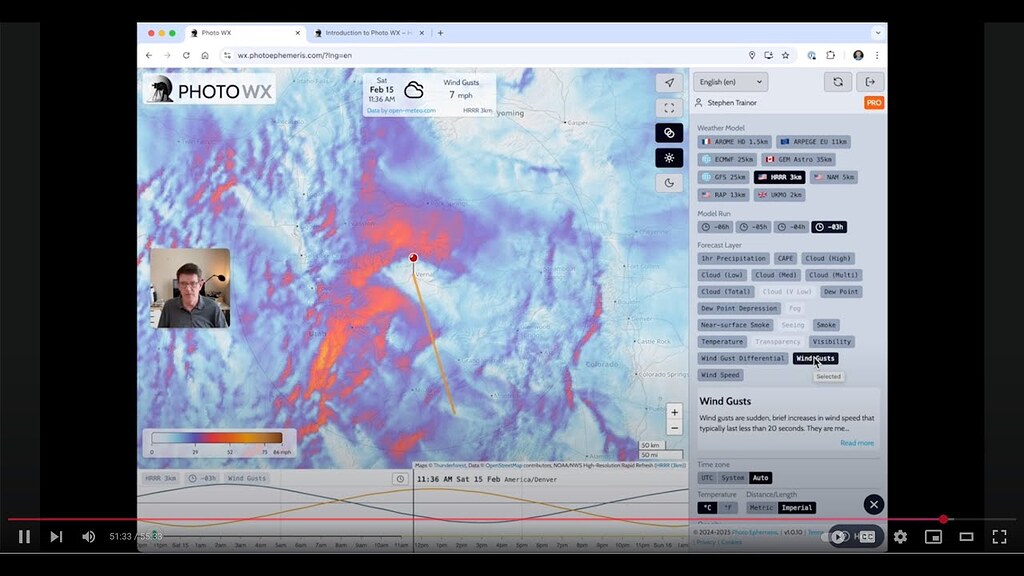The height and width of the screenshot is (576, 1024).
Task: Click the location arrow icon on the map
Action: click(x=668, y=82)
